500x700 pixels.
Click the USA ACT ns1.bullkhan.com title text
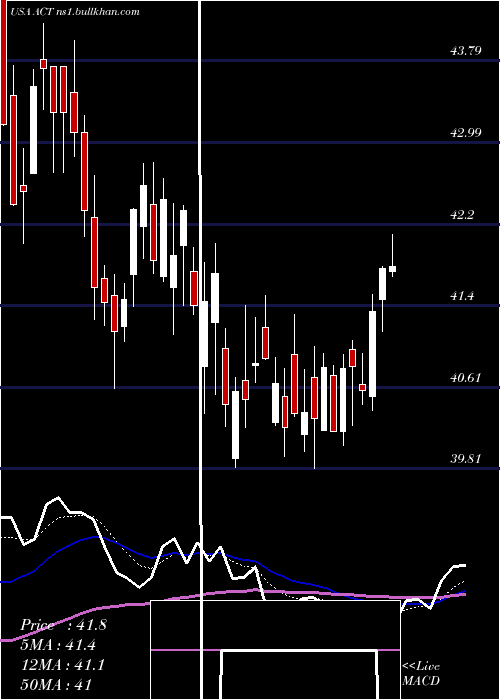75,12
